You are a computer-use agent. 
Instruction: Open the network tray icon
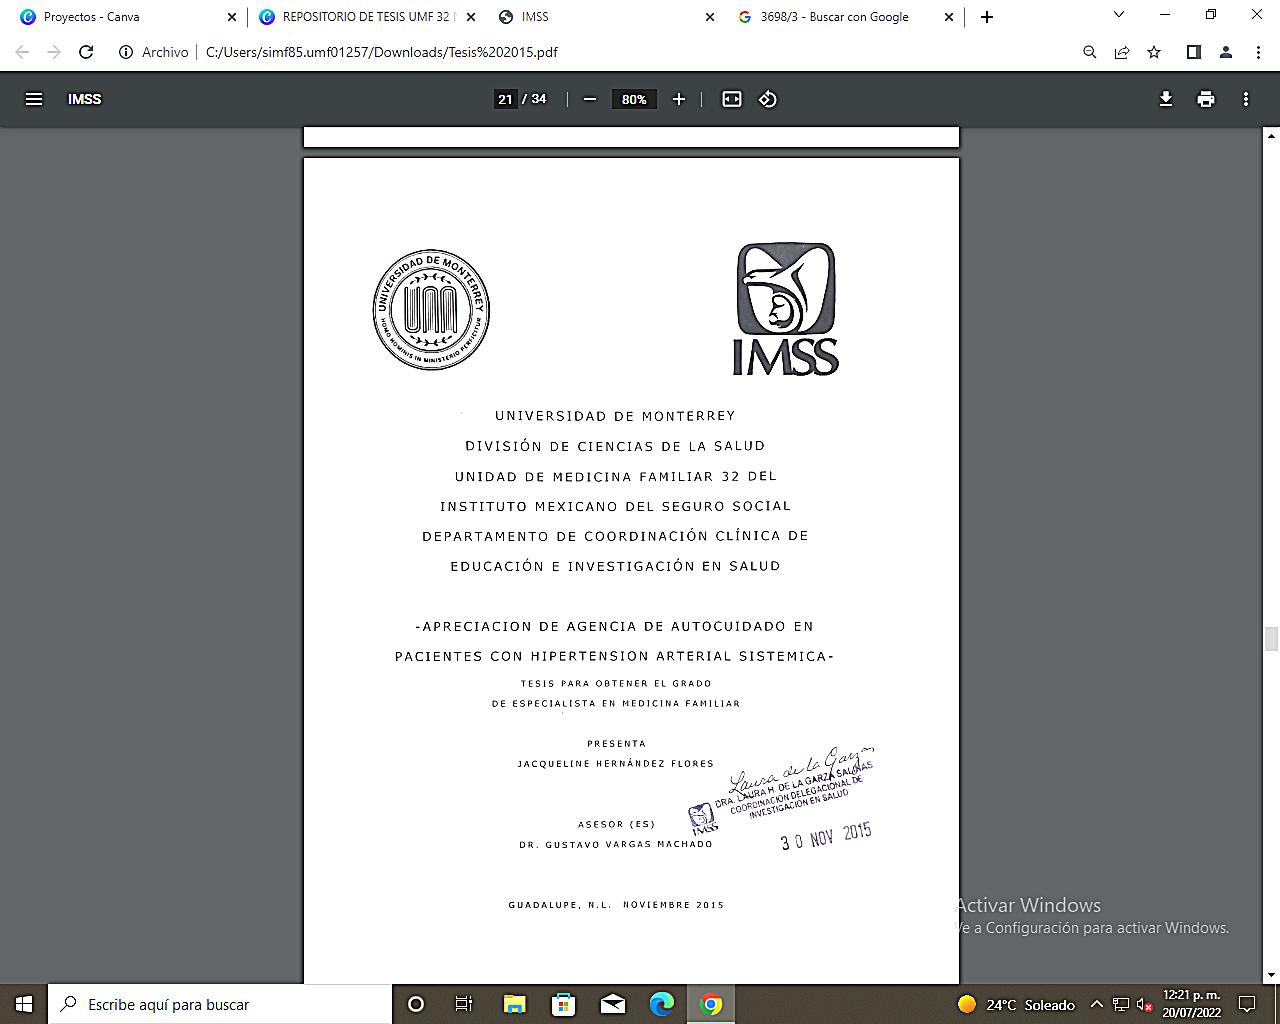tap(1121, 1005)
